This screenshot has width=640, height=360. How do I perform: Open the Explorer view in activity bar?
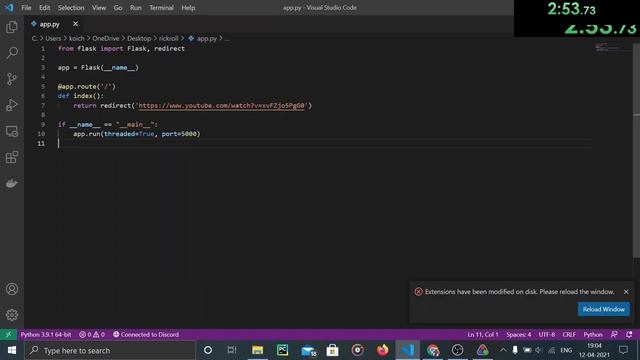tap(12, 27)
